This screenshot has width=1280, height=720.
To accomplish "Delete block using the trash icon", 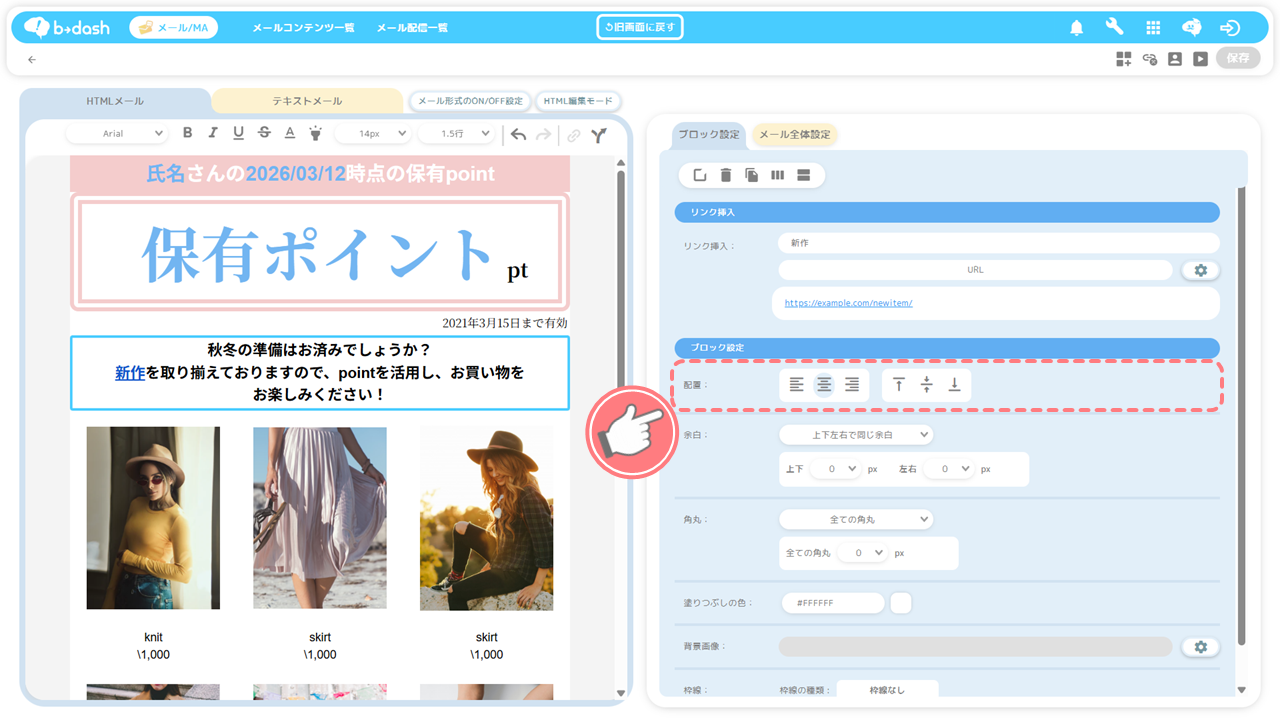I will coord(726,176).
